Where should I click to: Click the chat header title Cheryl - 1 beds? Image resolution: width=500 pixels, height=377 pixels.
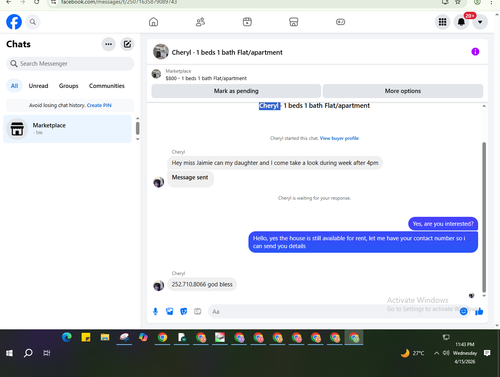[x=227, y=52]
